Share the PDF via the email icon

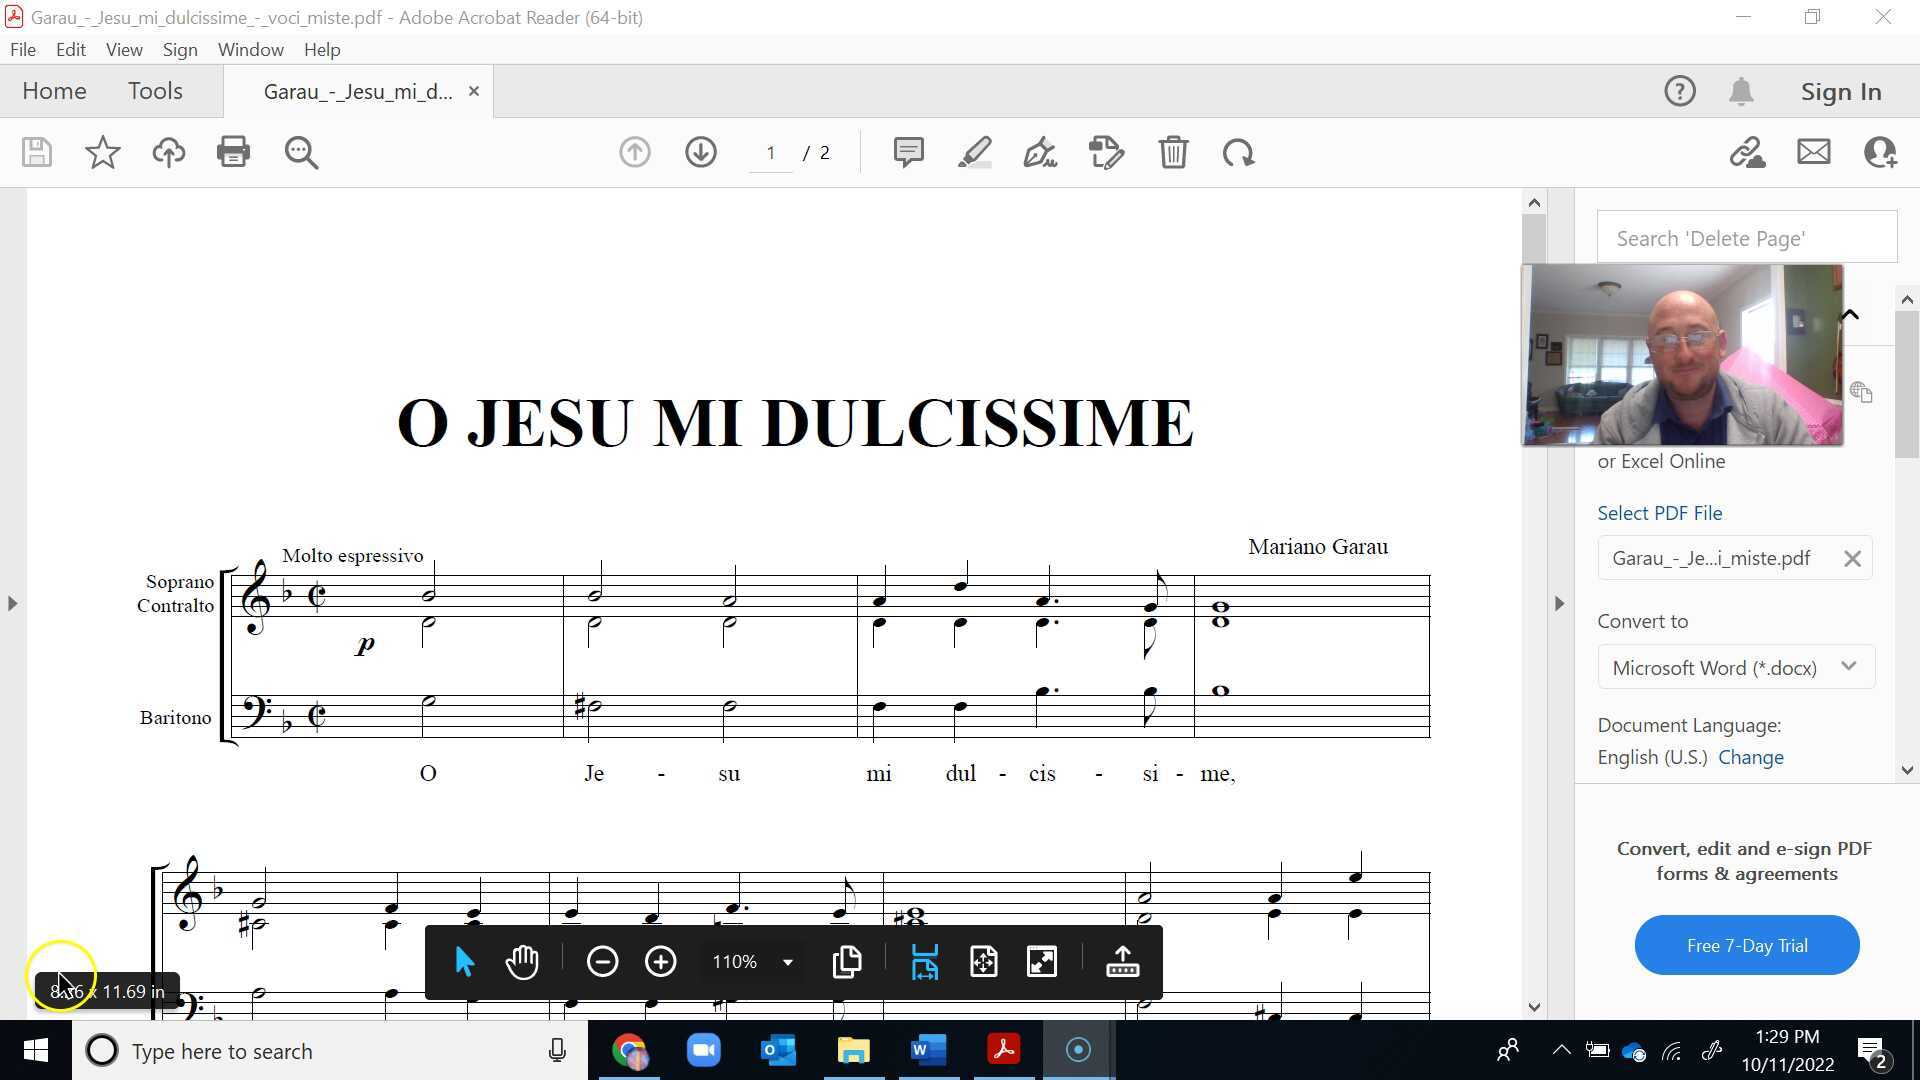point(1813,152)
